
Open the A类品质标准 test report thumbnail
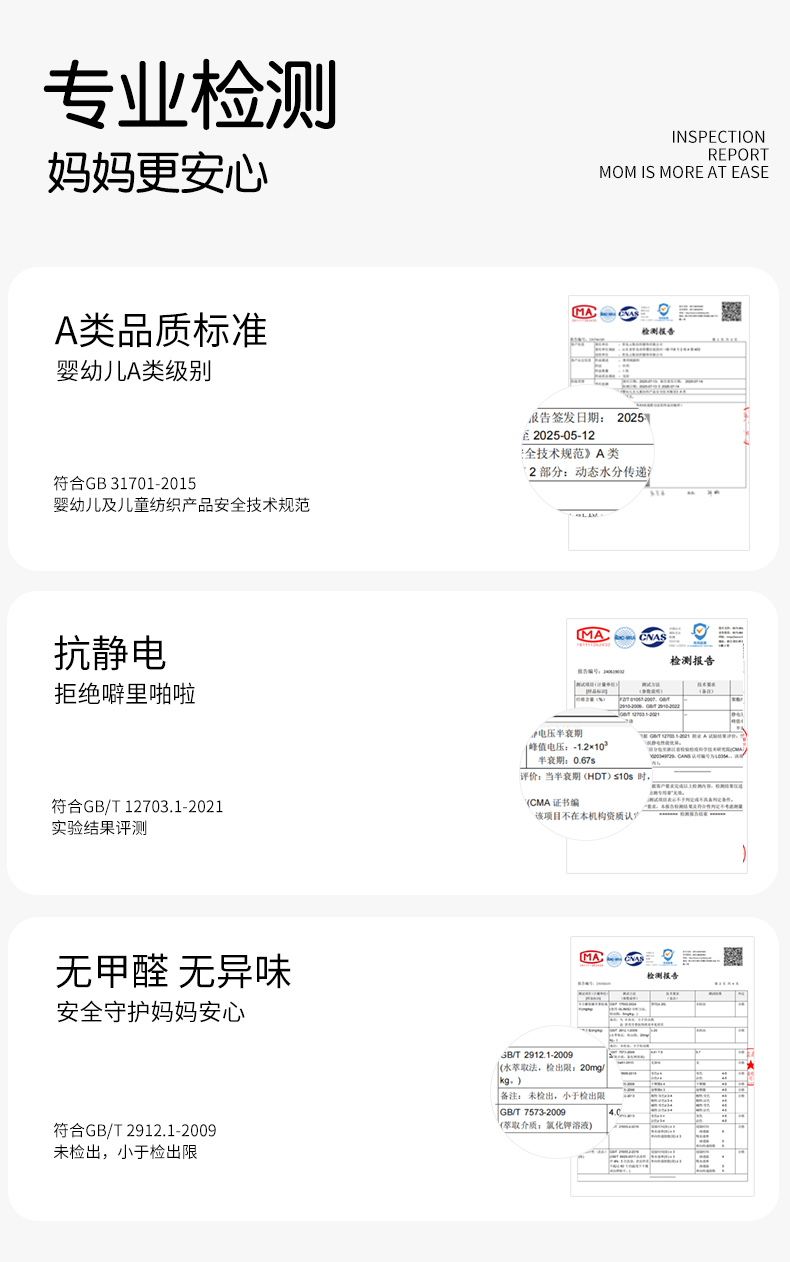point(658,422)
